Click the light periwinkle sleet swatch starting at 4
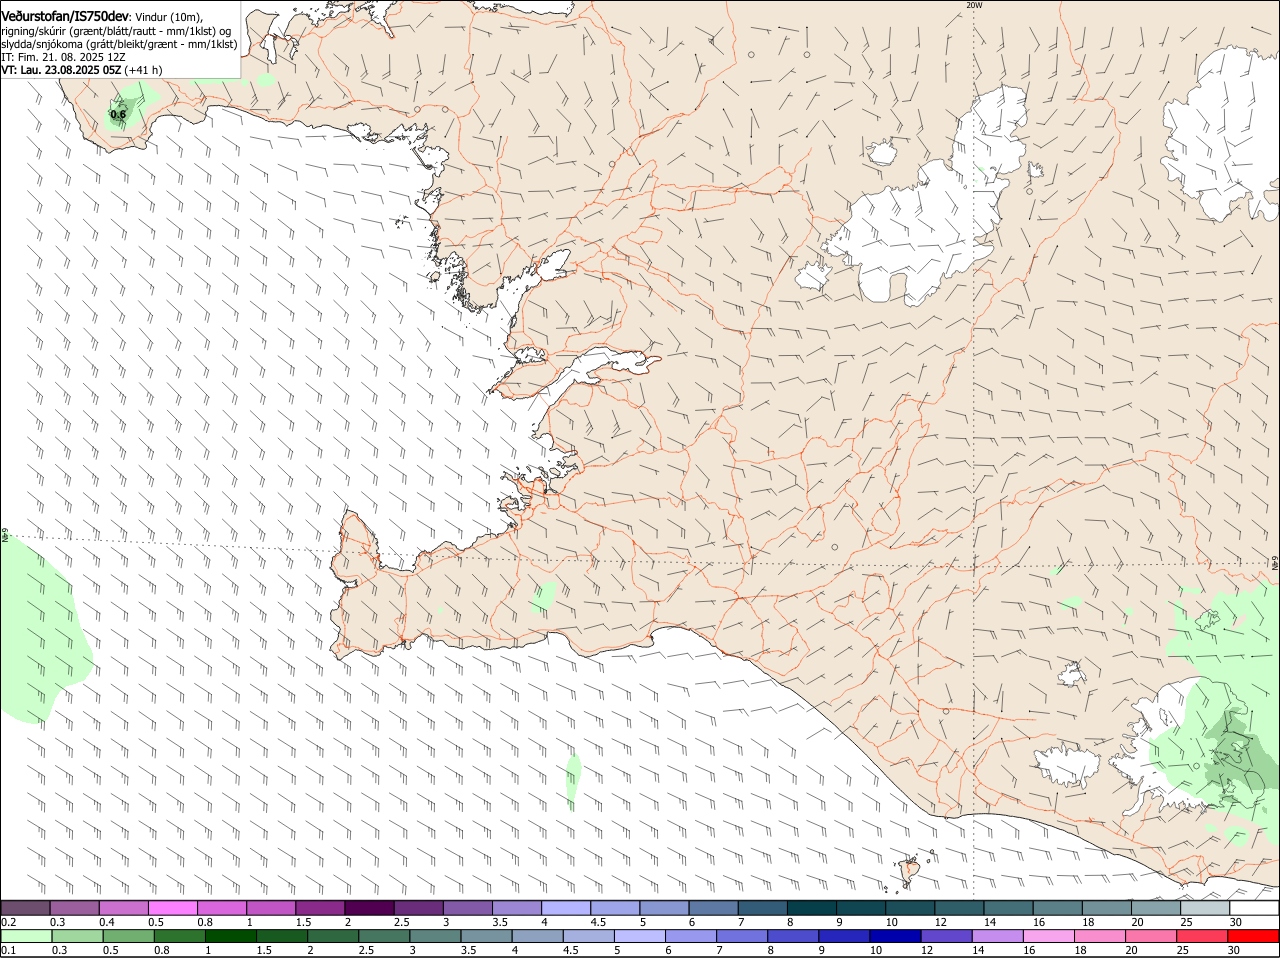 [x=565, y=908]
